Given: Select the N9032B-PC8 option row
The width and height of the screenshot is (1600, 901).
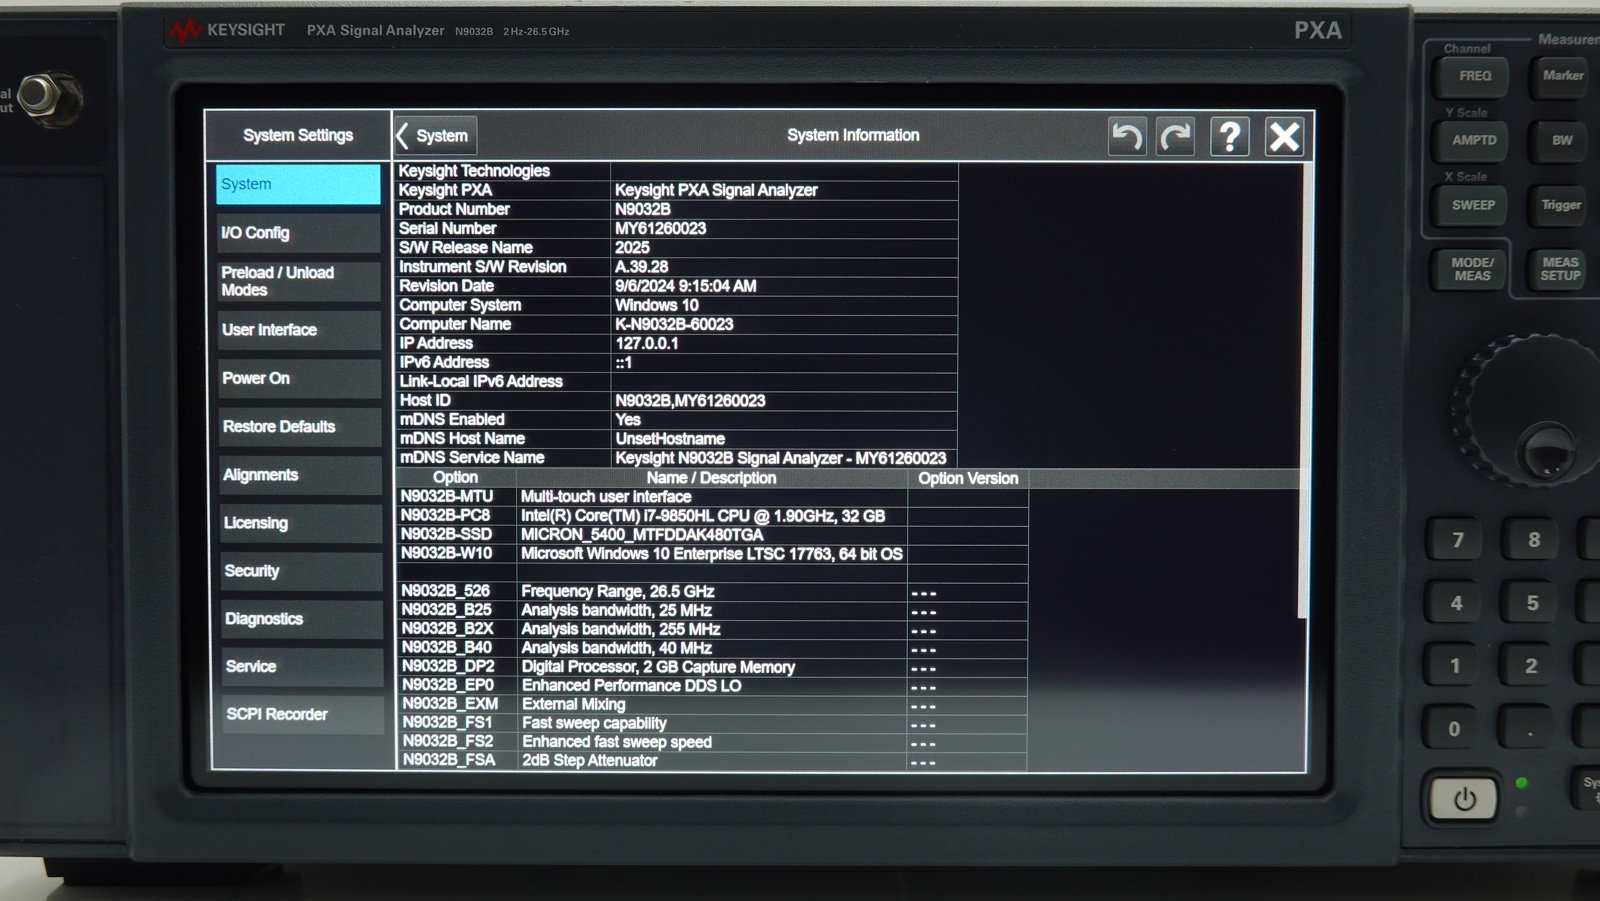Looking at the screenshot, I should pos(712,516).
